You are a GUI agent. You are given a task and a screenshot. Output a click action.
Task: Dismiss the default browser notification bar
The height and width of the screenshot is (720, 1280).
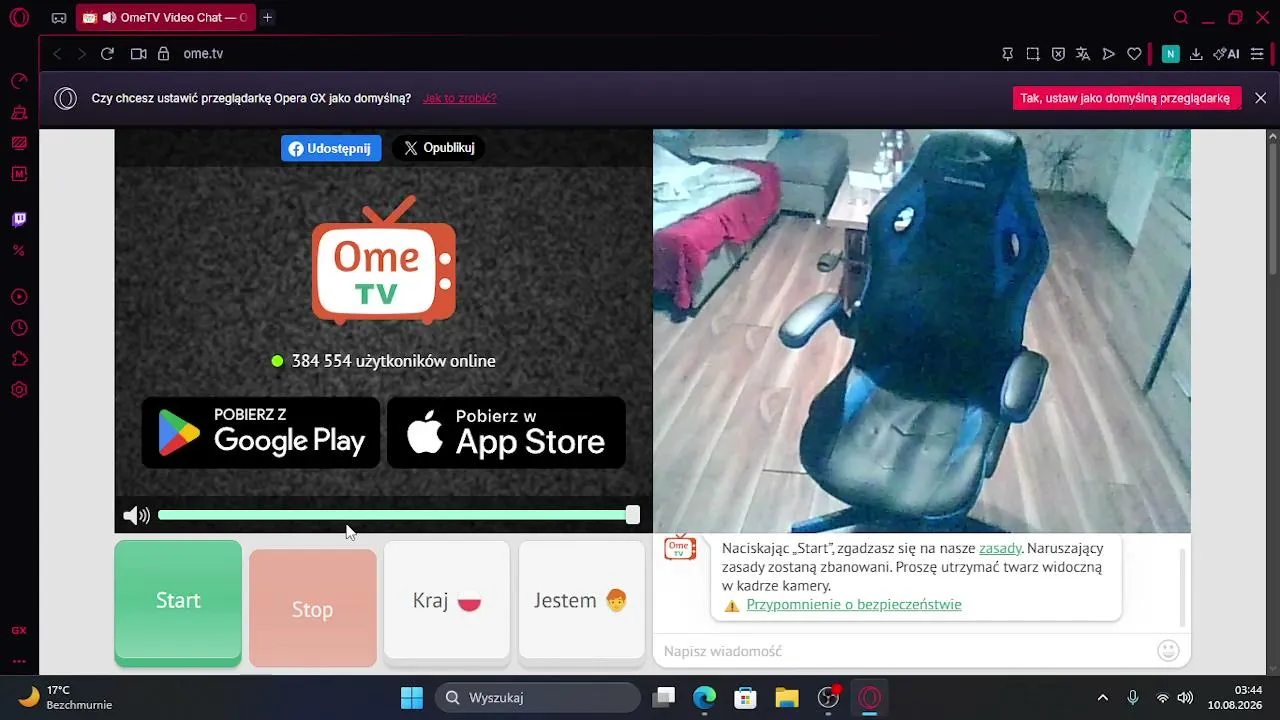pyautogui.click(x=1261, y=98)
